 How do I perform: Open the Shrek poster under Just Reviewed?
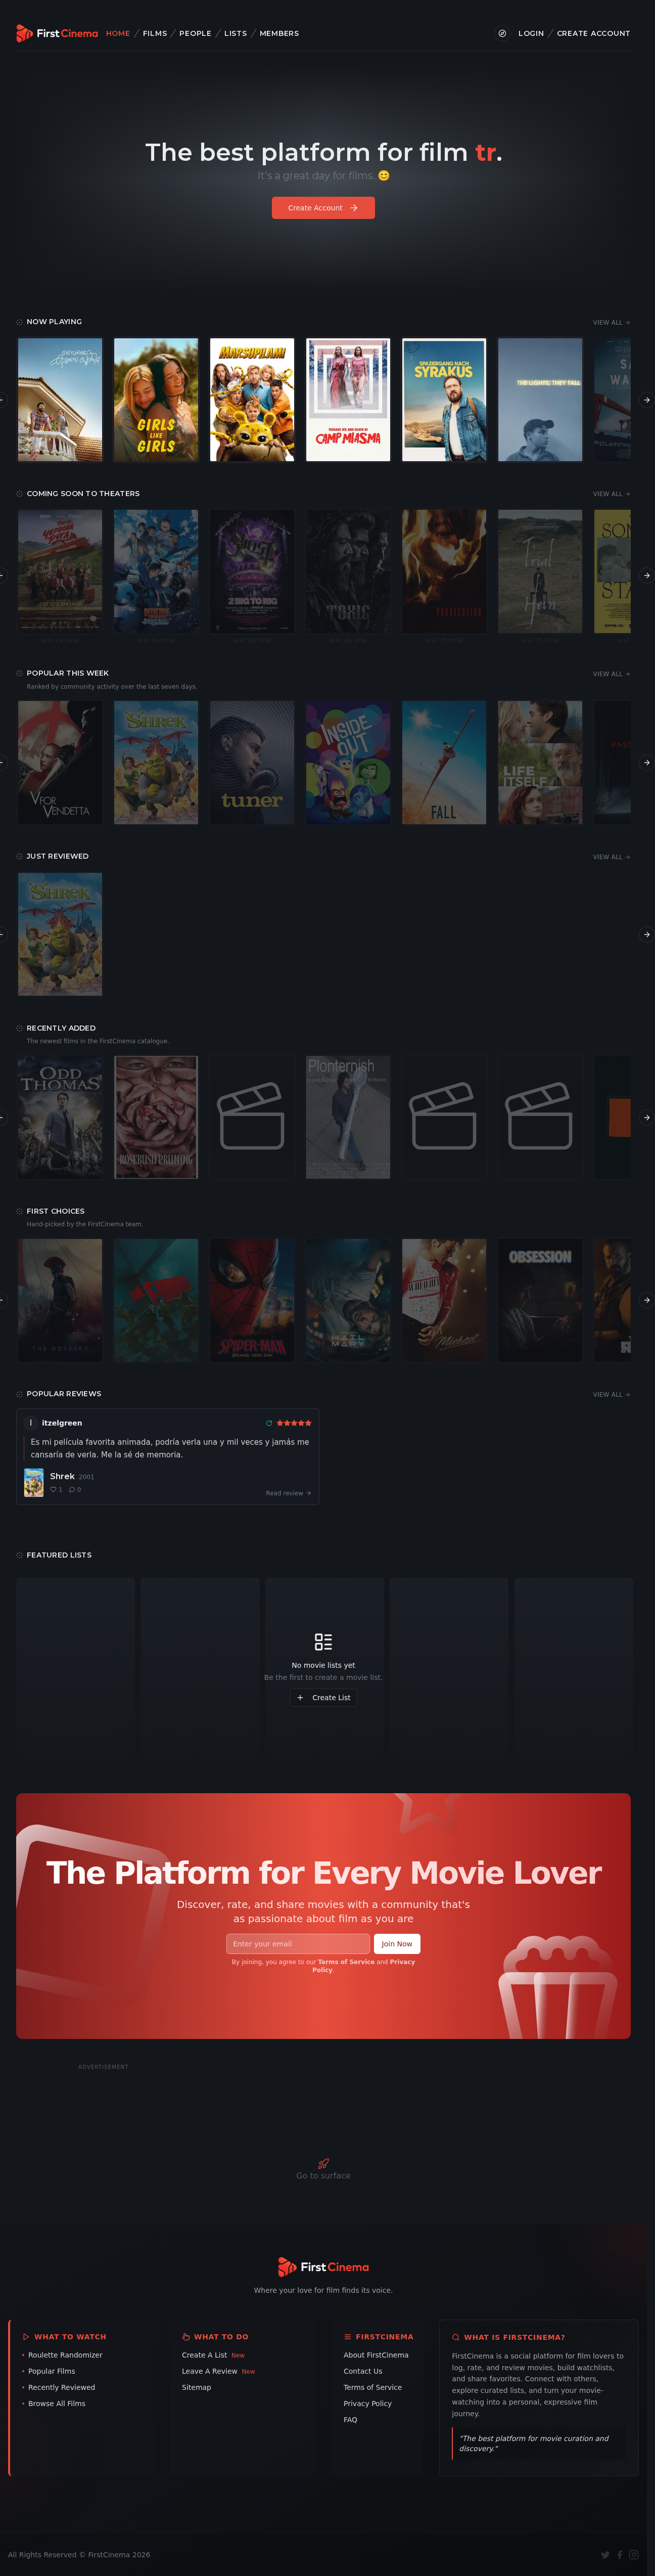point(60,935)
